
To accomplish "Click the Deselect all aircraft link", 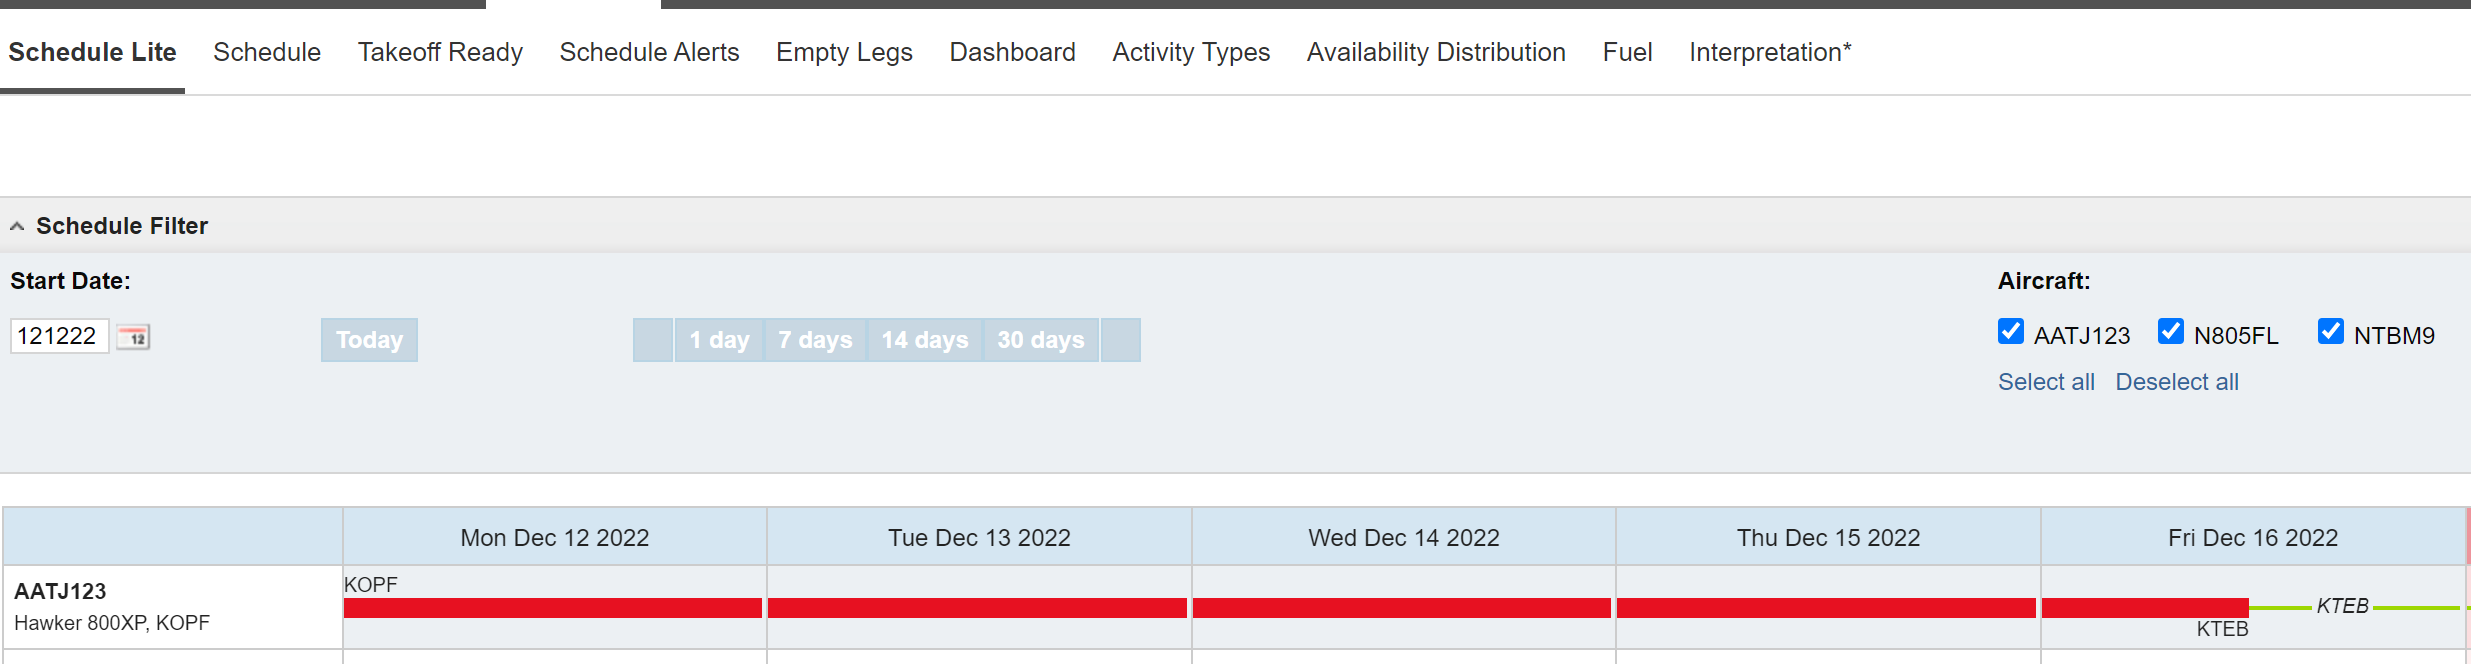I will pyautogui.click(x=2177, y=382).
